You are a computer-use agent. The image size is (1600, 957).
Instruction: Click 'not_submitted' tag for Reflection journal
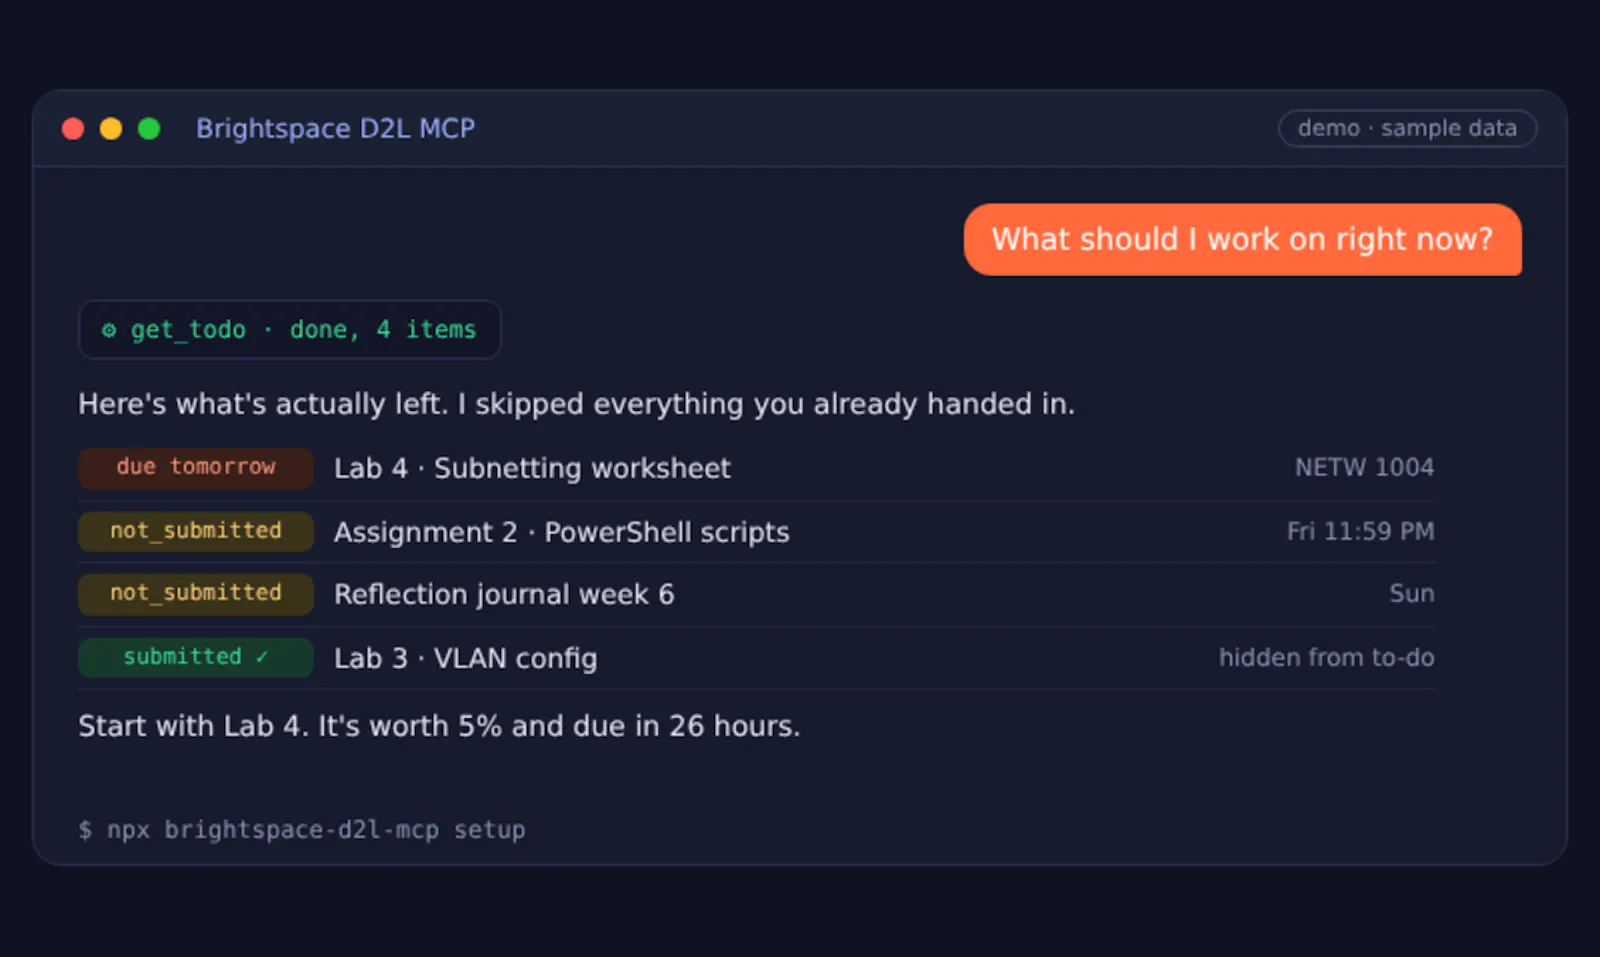click(x=196, y=593)
